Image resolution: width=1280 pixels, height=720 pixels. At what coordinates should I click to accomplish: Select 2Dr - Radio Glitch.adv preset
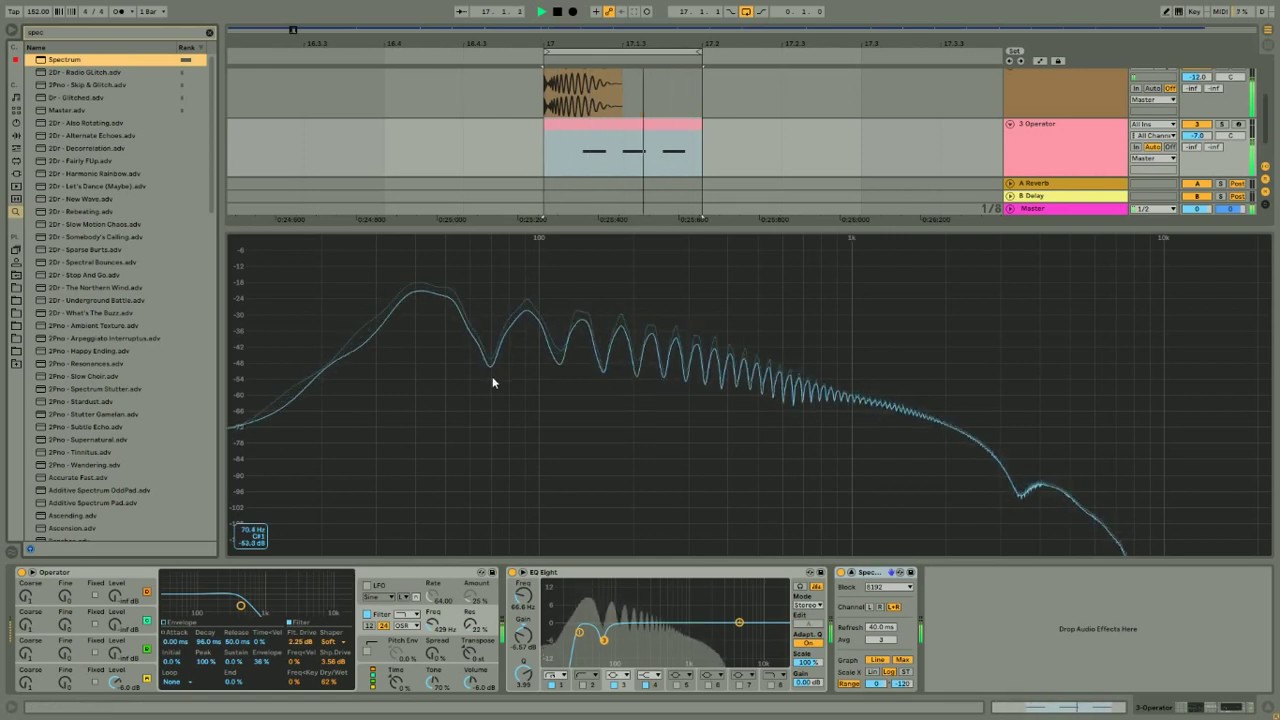point(85,72)
